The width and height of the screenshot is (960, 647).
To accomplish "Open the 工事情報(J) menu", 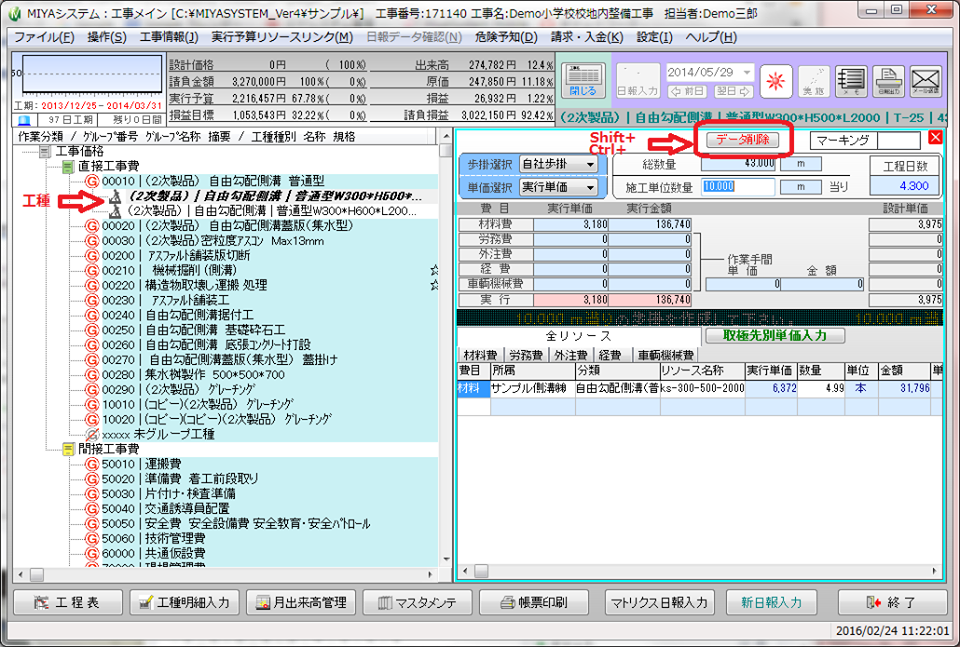I will pos(169,37).
